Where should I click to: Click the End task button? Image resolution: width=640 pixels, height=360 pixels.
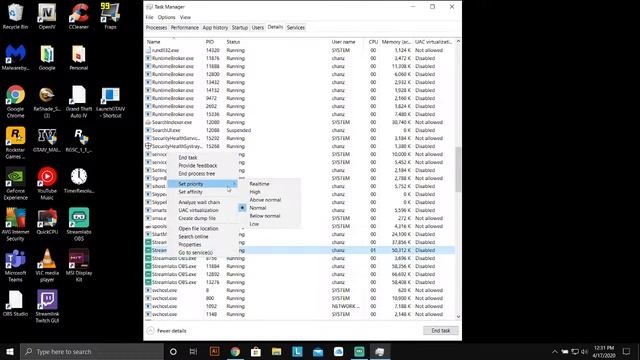(440, 331)
